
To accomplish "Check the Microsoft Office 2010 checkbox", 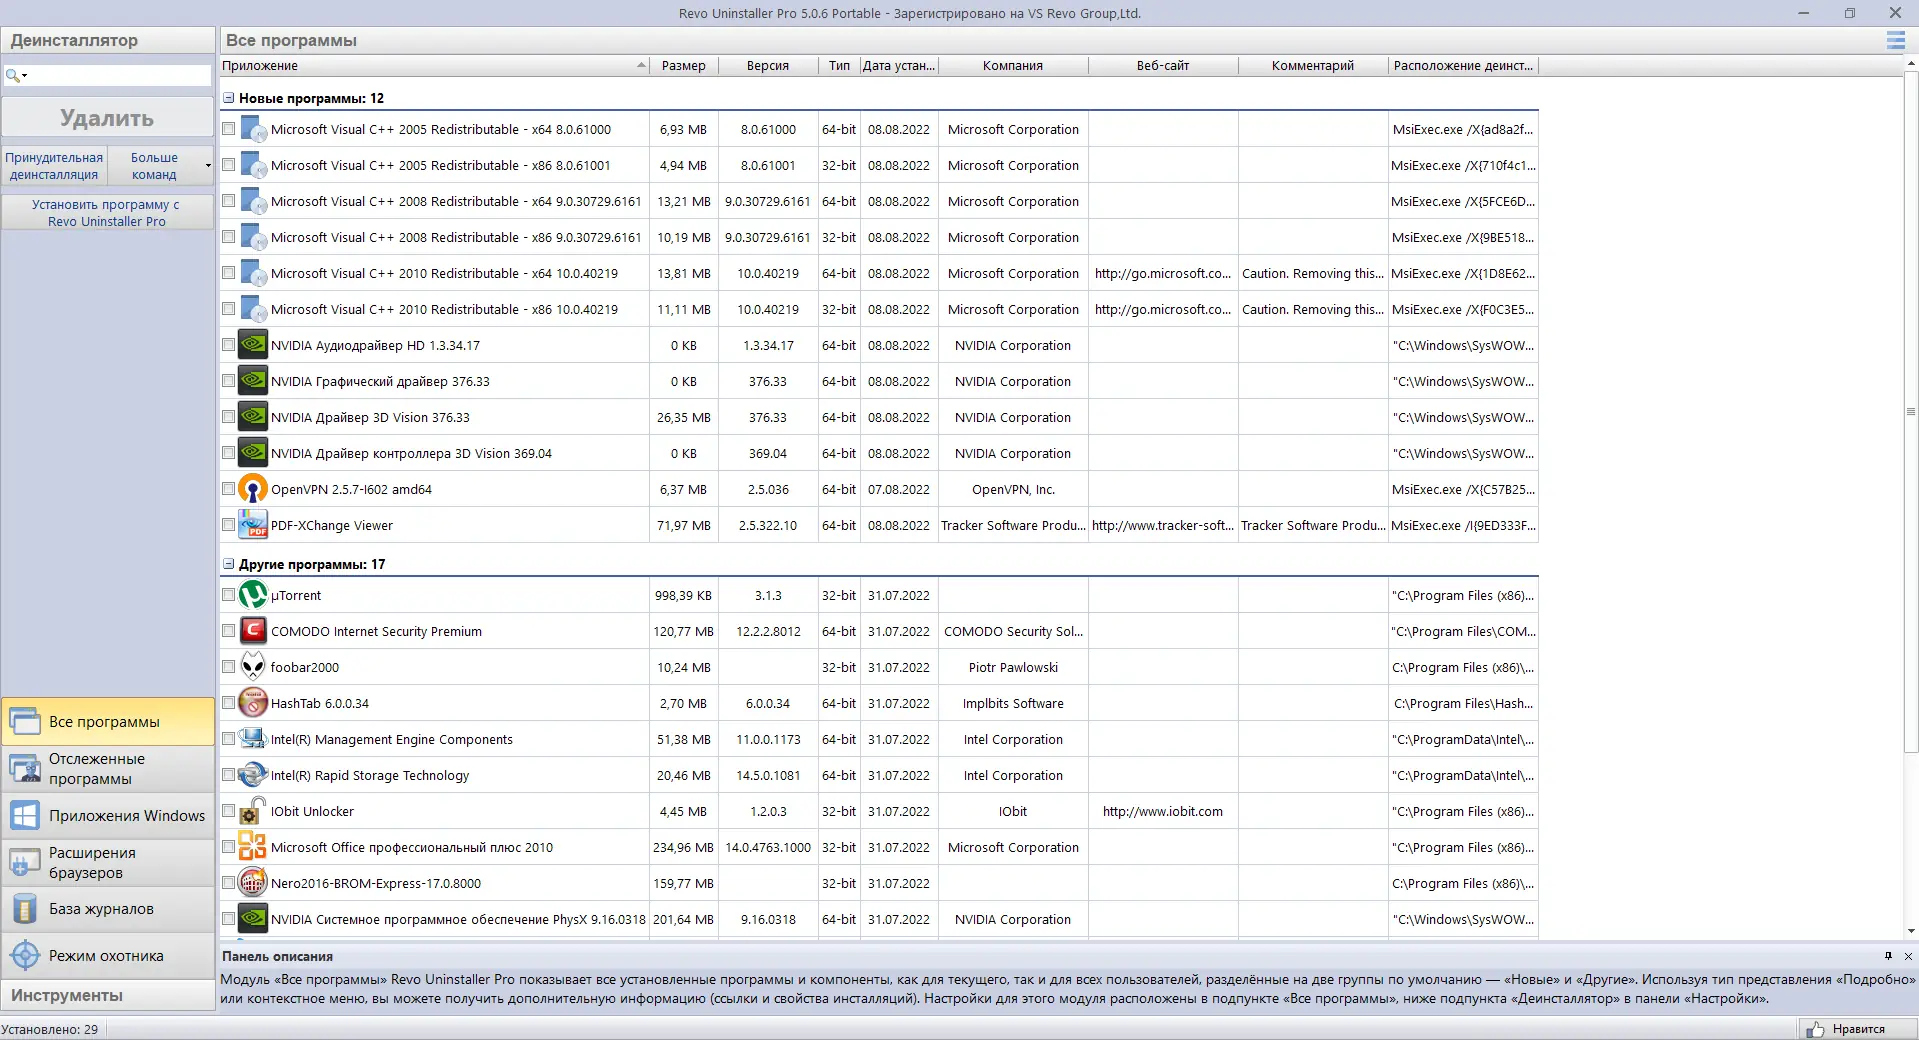I will (x=228, y=847).
